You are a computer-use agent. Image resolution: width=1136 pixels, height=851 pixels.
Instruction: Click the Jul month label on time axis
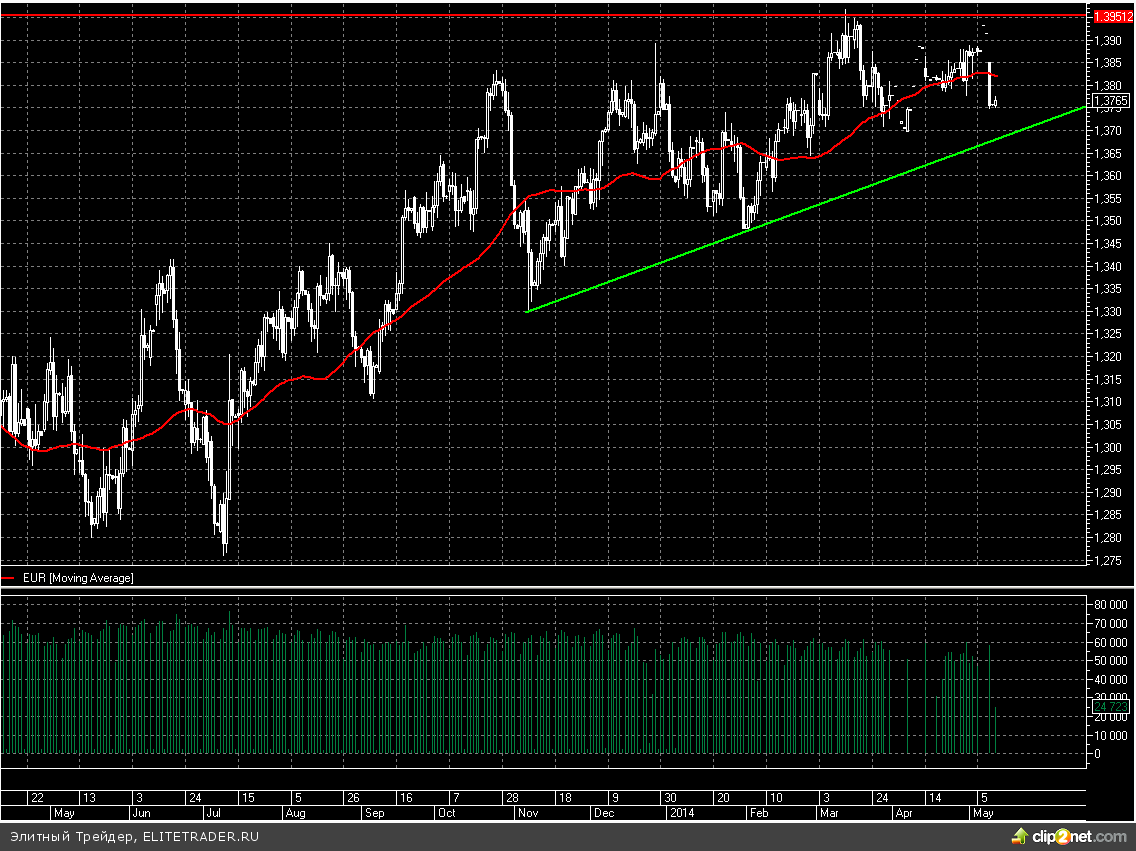[213, 813]
